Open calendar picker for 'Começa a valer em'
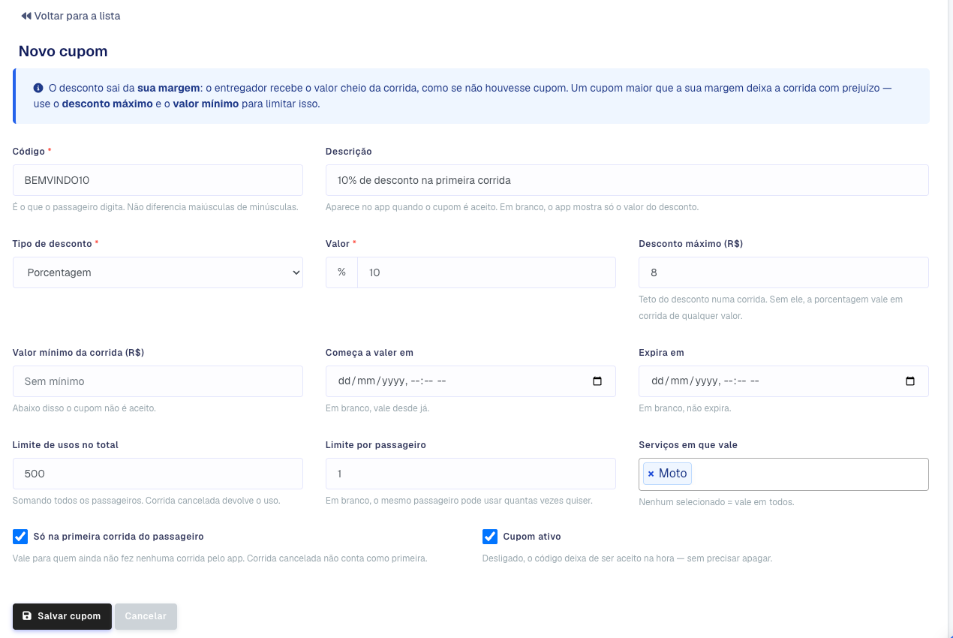 coord(597,381)
